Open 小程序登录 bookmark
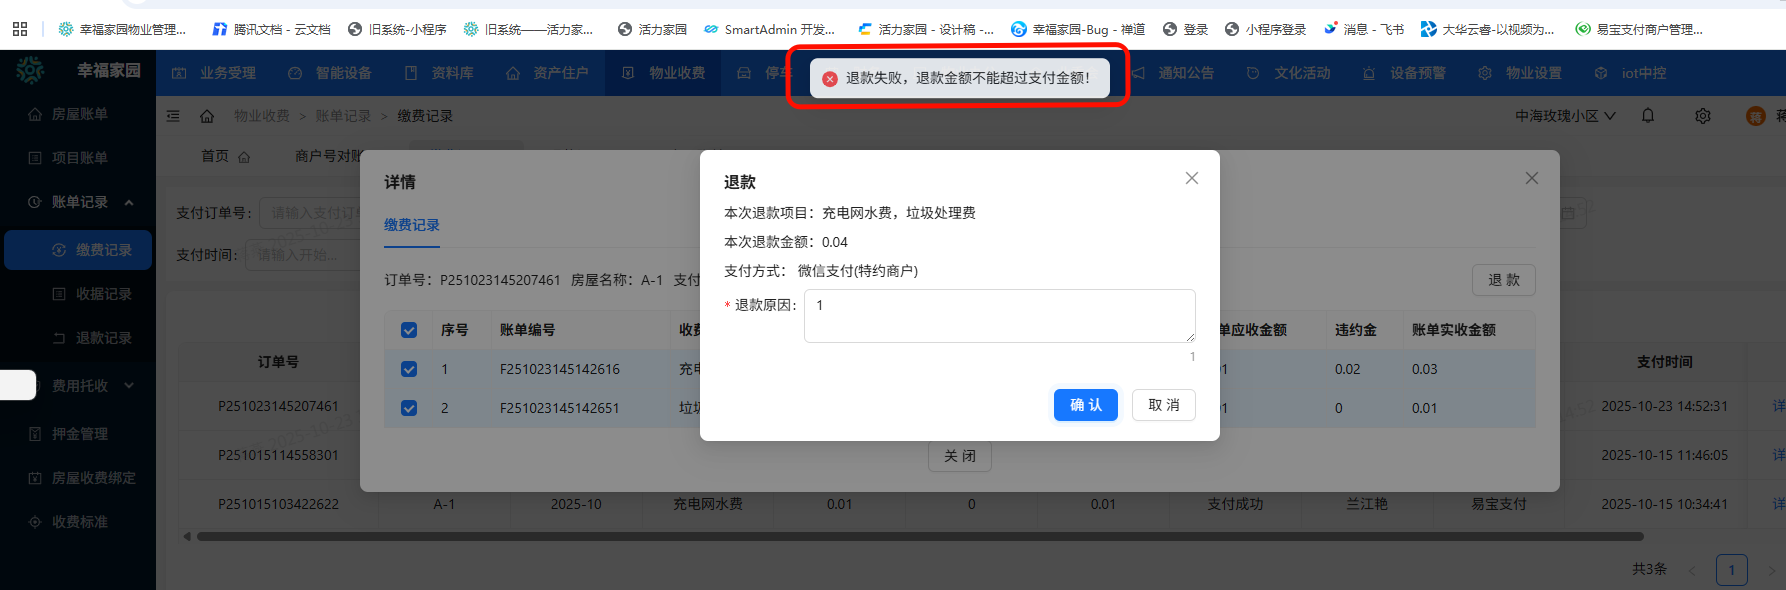This screenshot has height=590, width=1786. pyautogui.click(x=1266, y=29)
